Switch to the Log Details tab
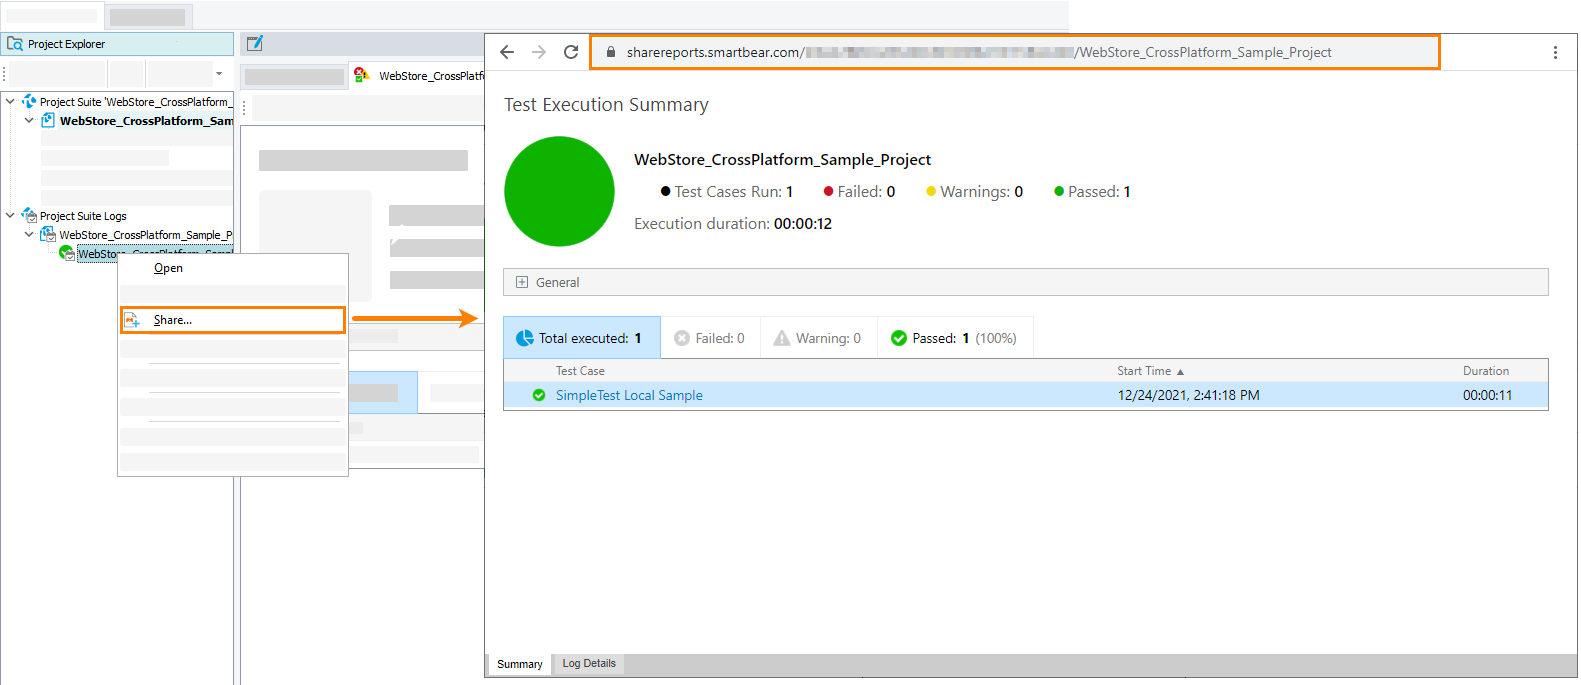This screenshot has width=1581, height=685. [588, 663]
